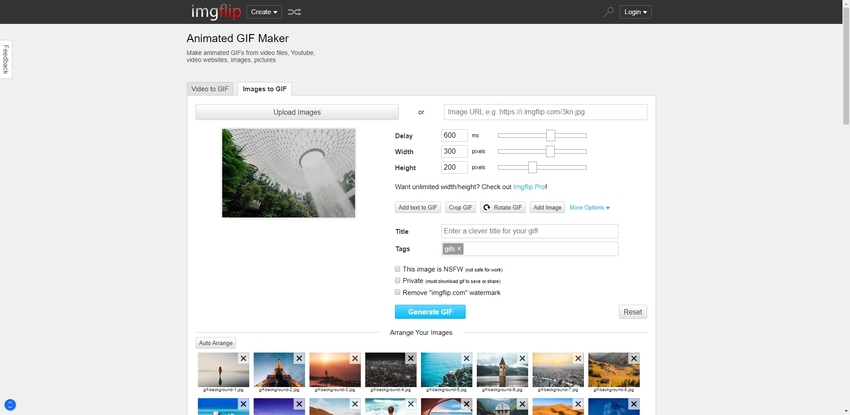The width and height of the screenshot is (850, 415).
Task: Select gif-background-6.jpg tower thumbnail
Action: (503, 369)
